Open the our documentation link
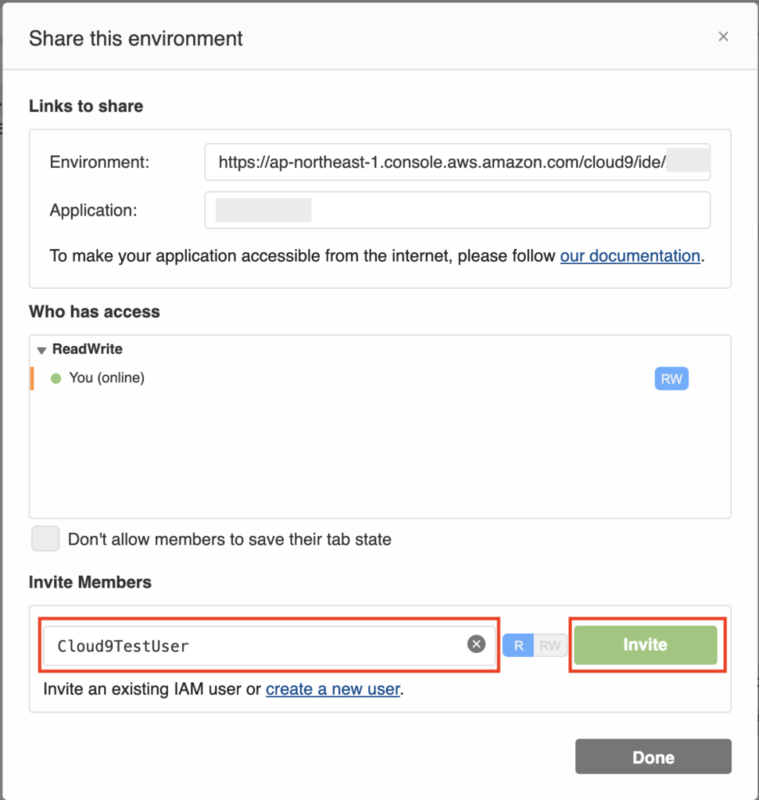 click(630, 256)
